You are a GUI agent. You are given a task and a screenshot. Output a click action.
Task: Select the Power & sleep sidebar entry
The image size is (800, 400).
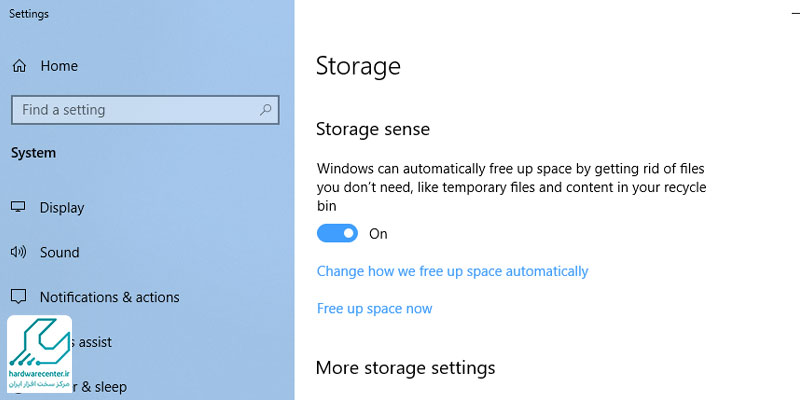coord(99,387)
